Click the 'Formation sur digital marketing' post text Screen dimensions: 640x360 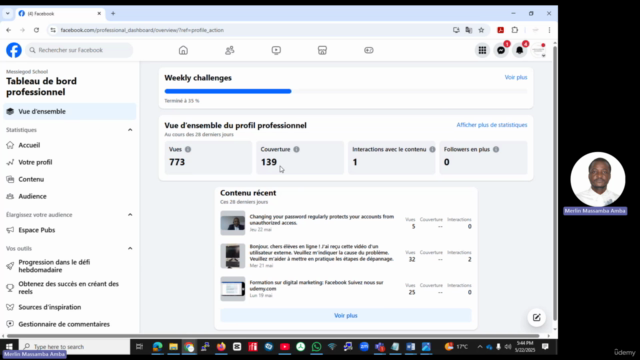(316, 285)
